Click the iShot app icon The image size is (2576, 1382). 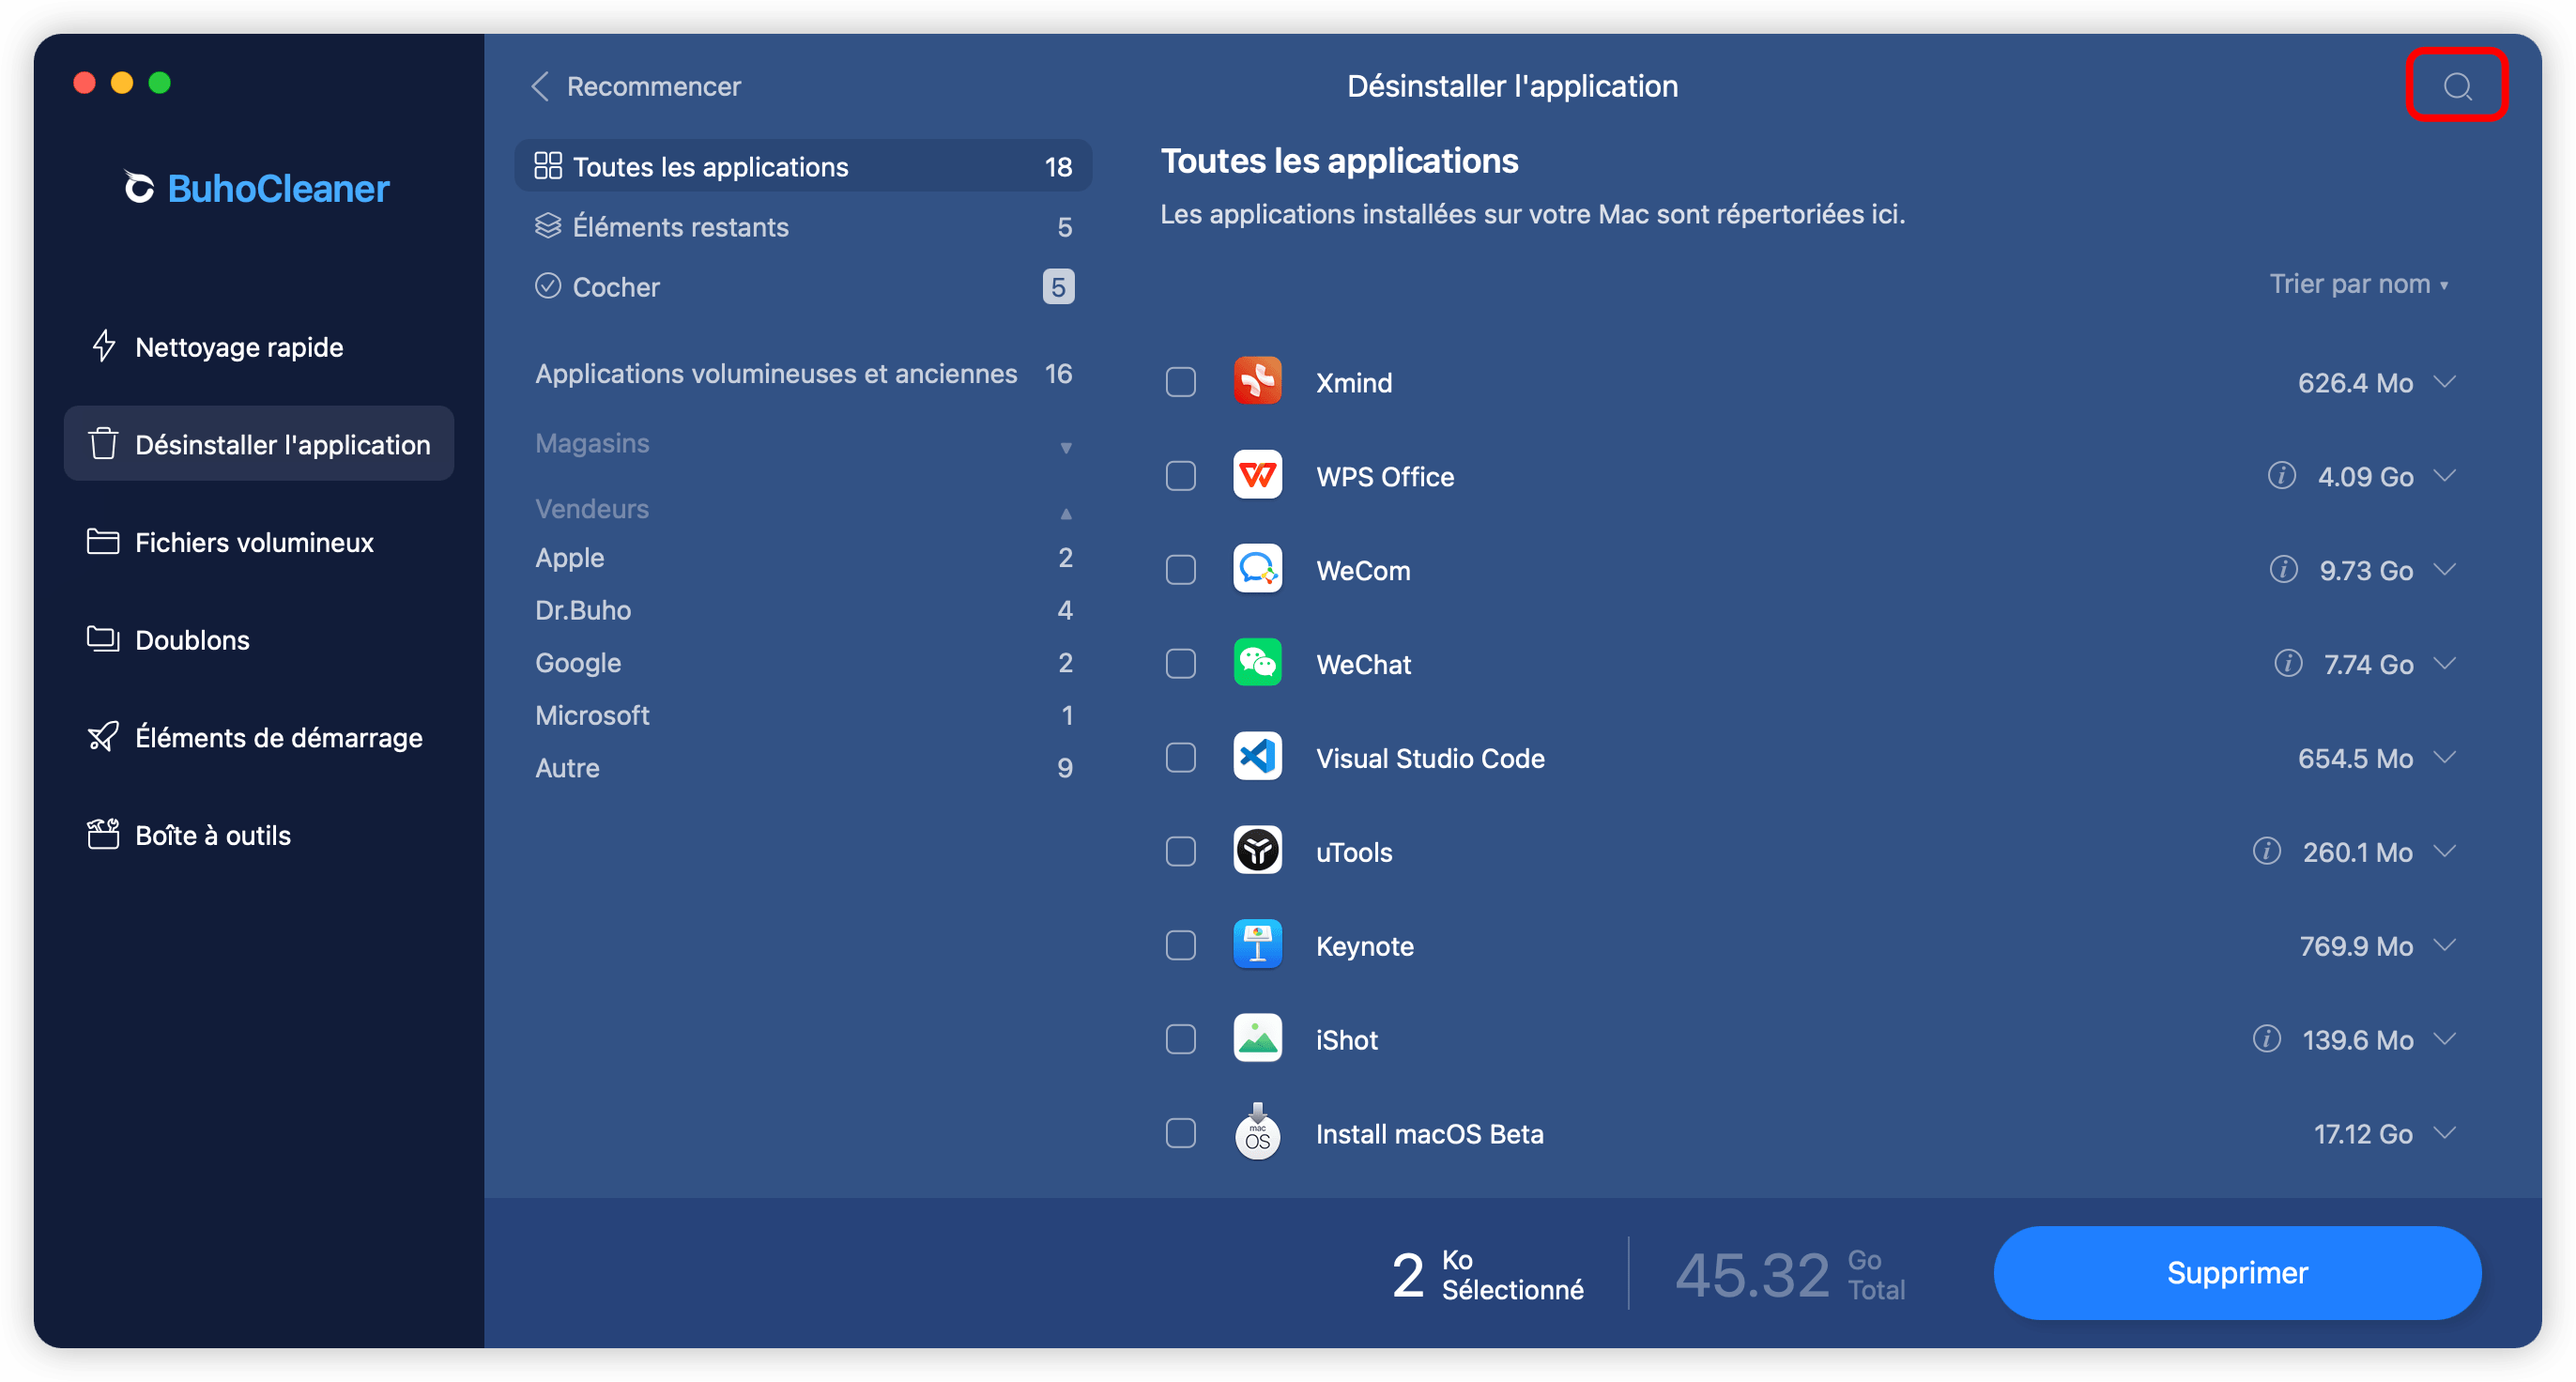point(1257,1039)
